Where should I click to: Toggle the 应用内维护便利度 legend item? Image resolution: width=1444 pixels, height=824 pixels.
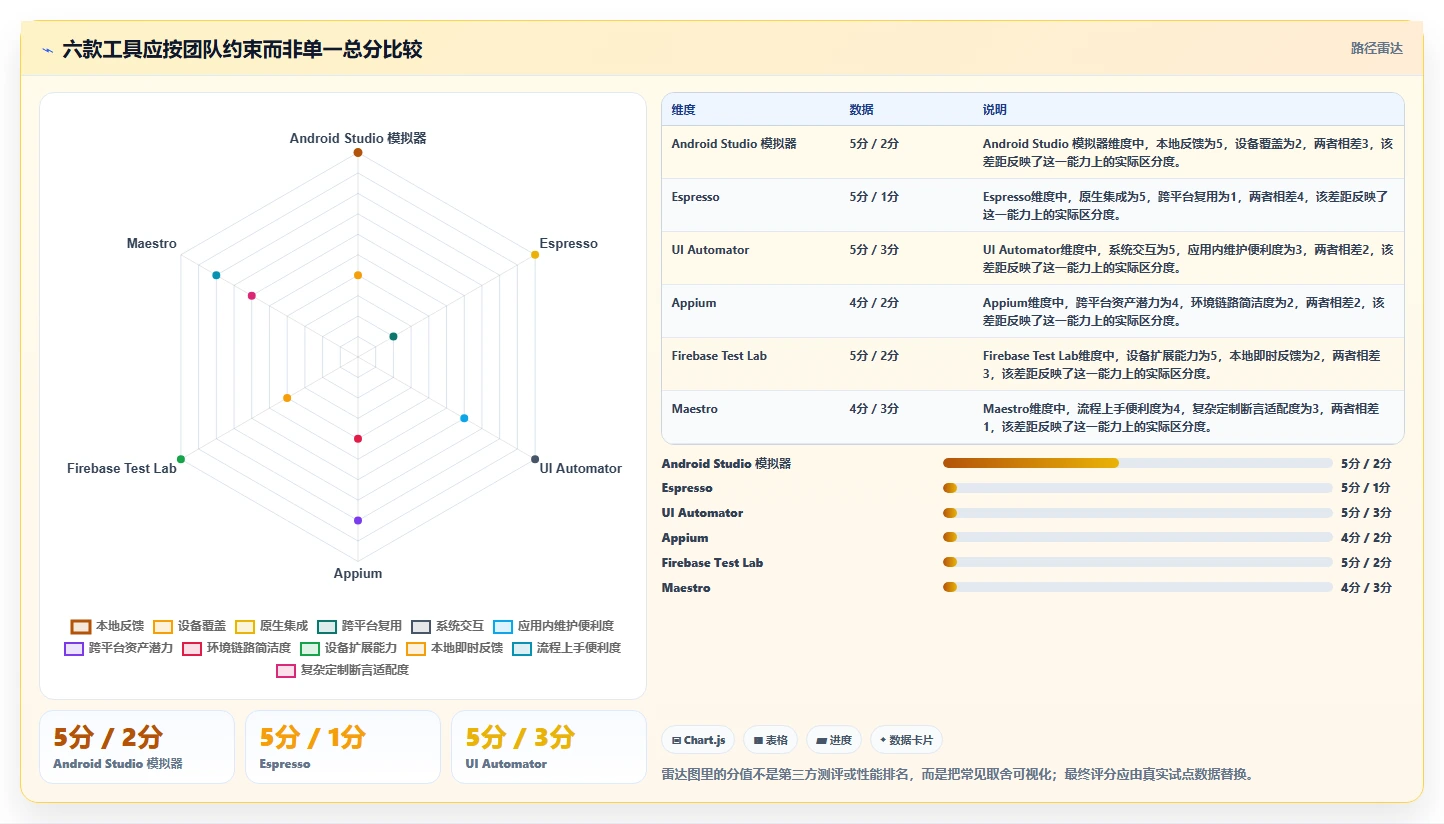553,626
